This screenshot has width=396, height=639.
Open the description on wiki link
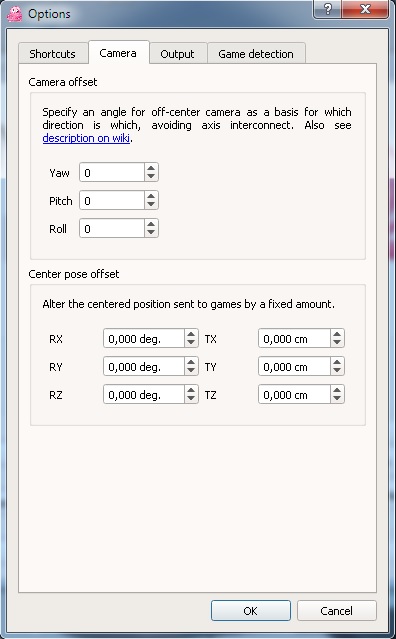coord(86,138)
